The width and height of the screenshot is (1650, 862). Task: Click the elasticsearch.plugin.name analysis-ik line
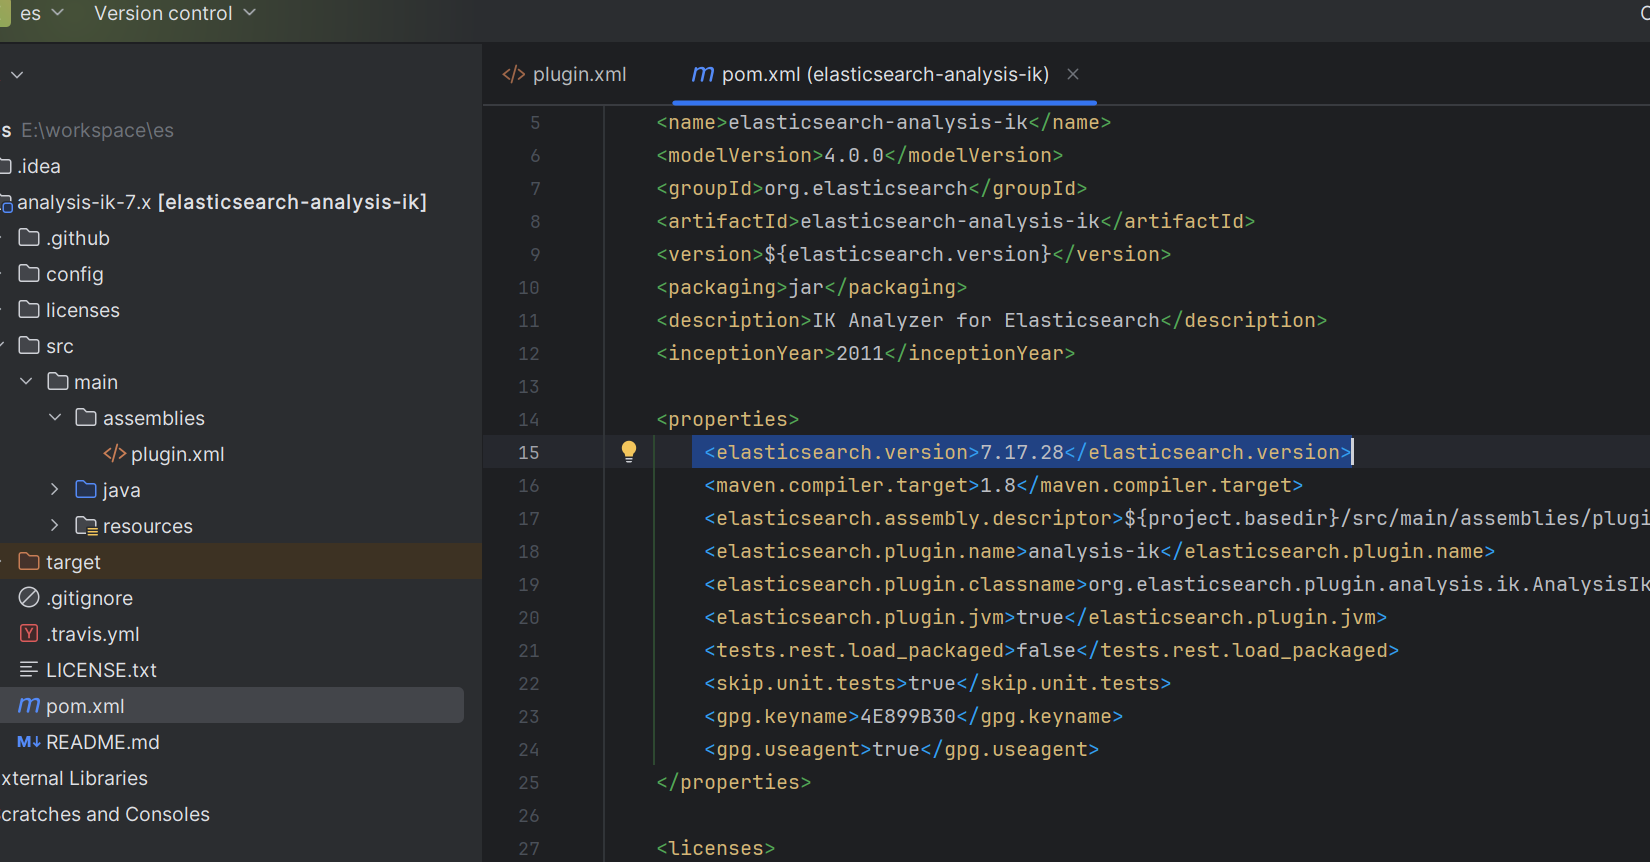click(1099, 551)
